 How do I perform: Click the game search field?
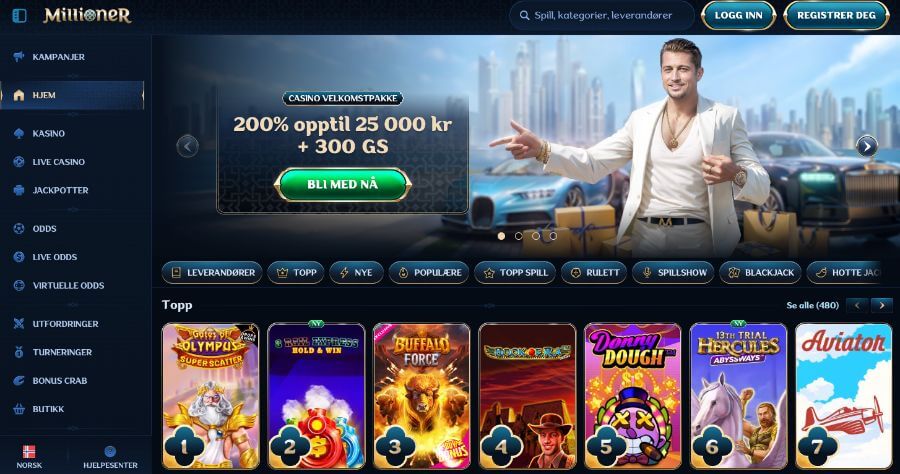[x=602, y=15]
